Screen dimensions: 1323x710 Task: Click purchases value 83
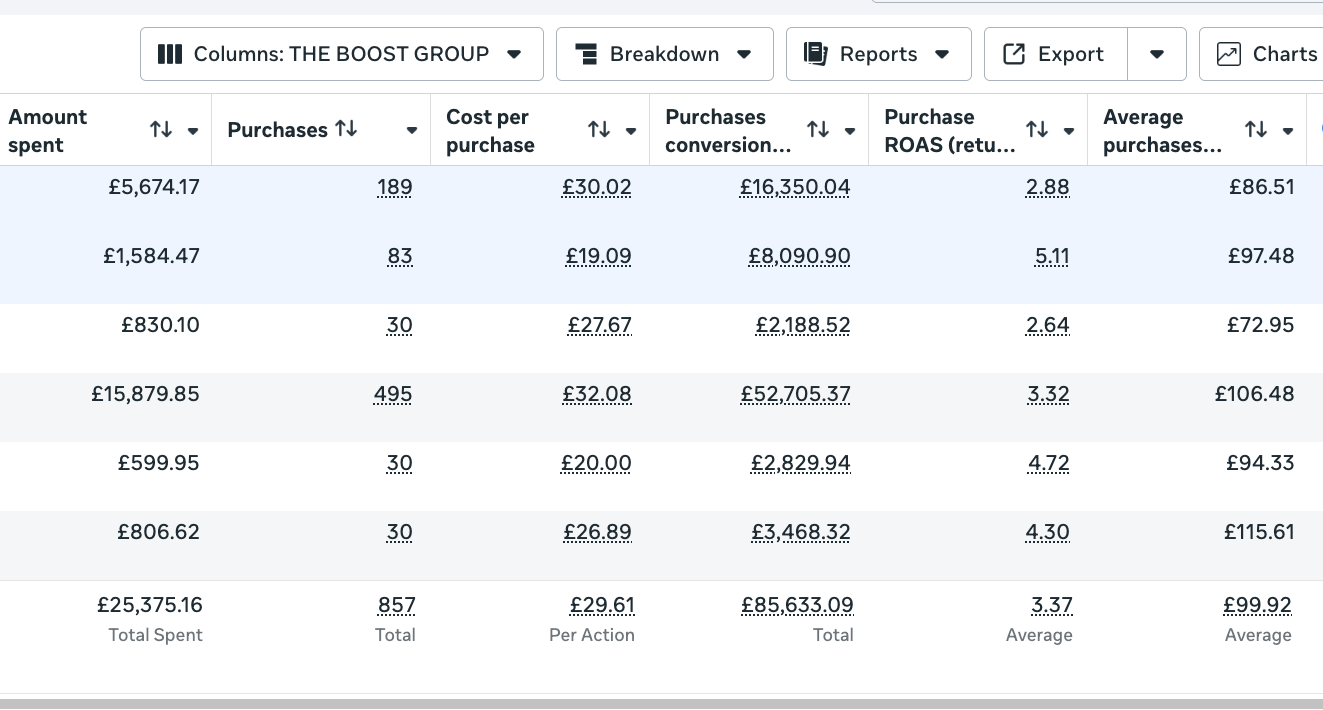(x=400, y=257)
